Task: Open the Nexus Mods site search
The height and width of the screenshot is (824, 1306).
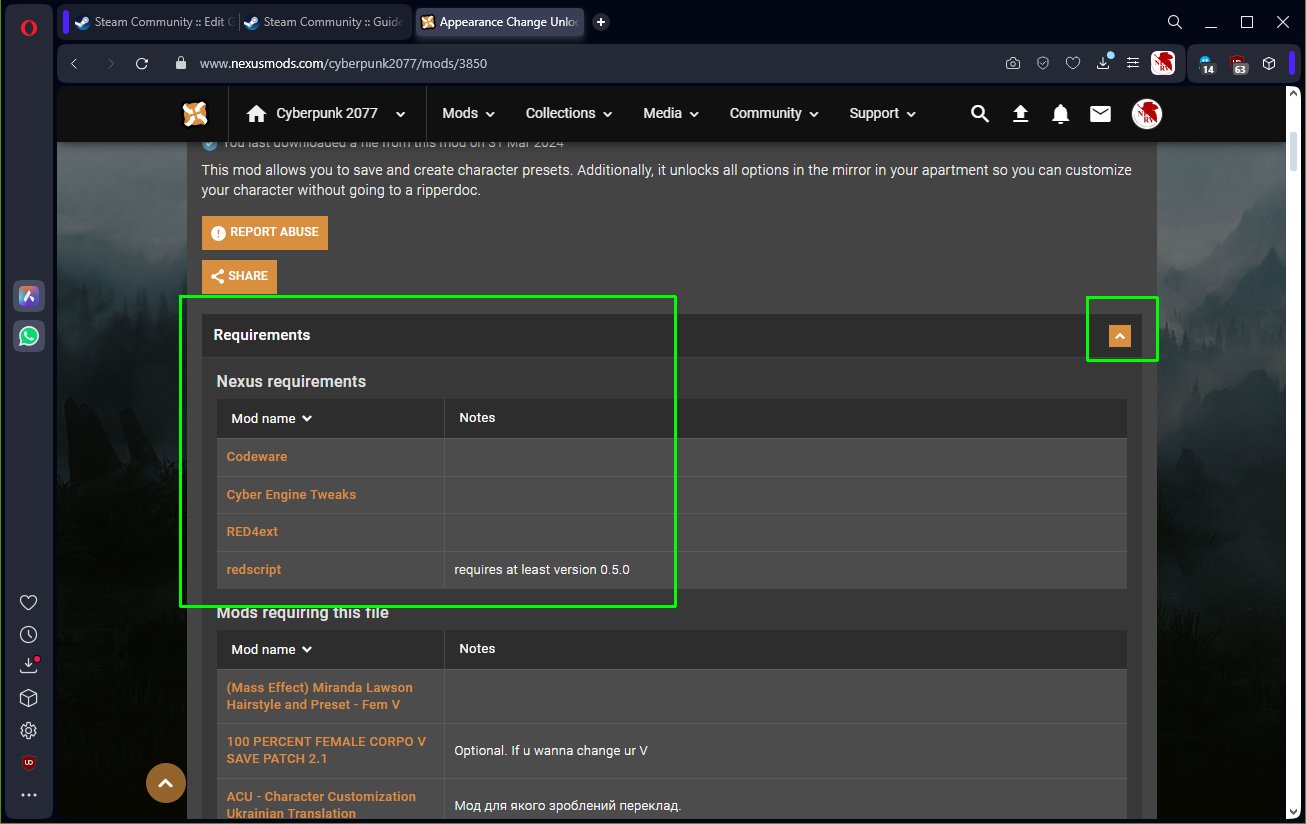Action: 980,114
